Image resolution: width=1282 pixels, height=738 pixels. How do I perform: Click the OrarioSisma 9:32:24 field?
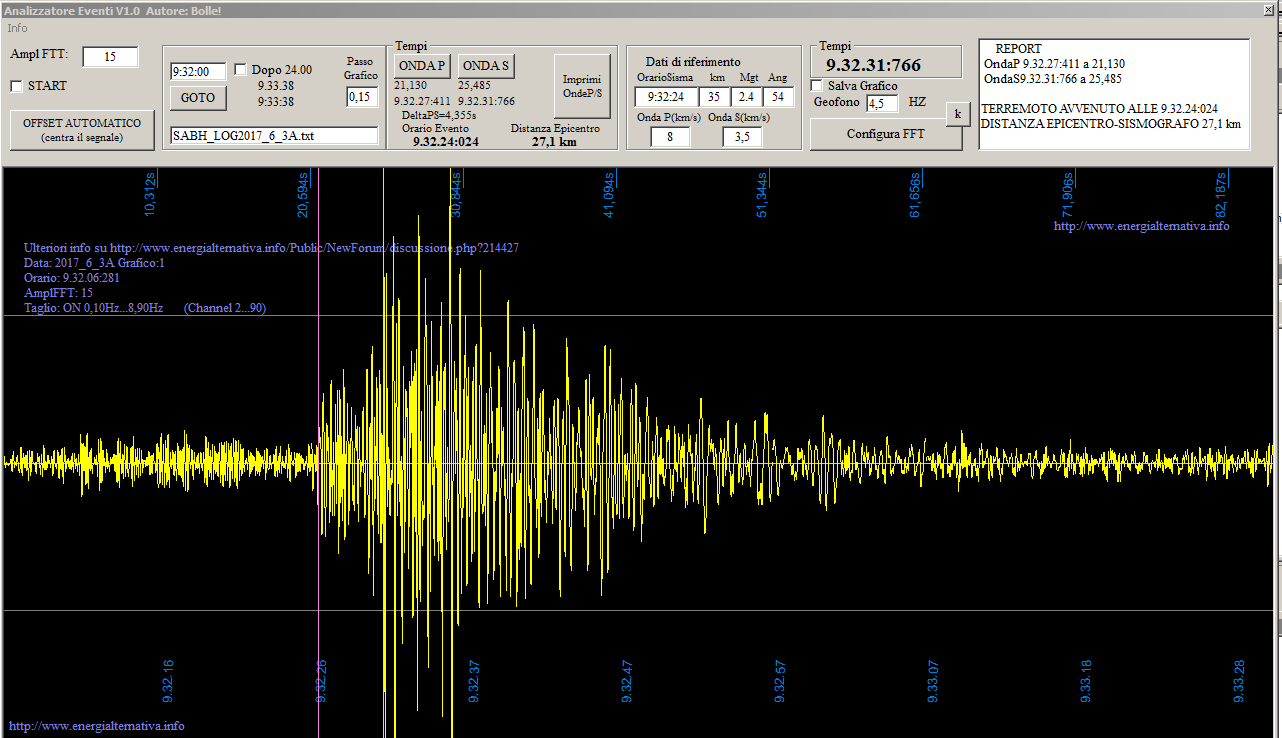pos(665,97)
